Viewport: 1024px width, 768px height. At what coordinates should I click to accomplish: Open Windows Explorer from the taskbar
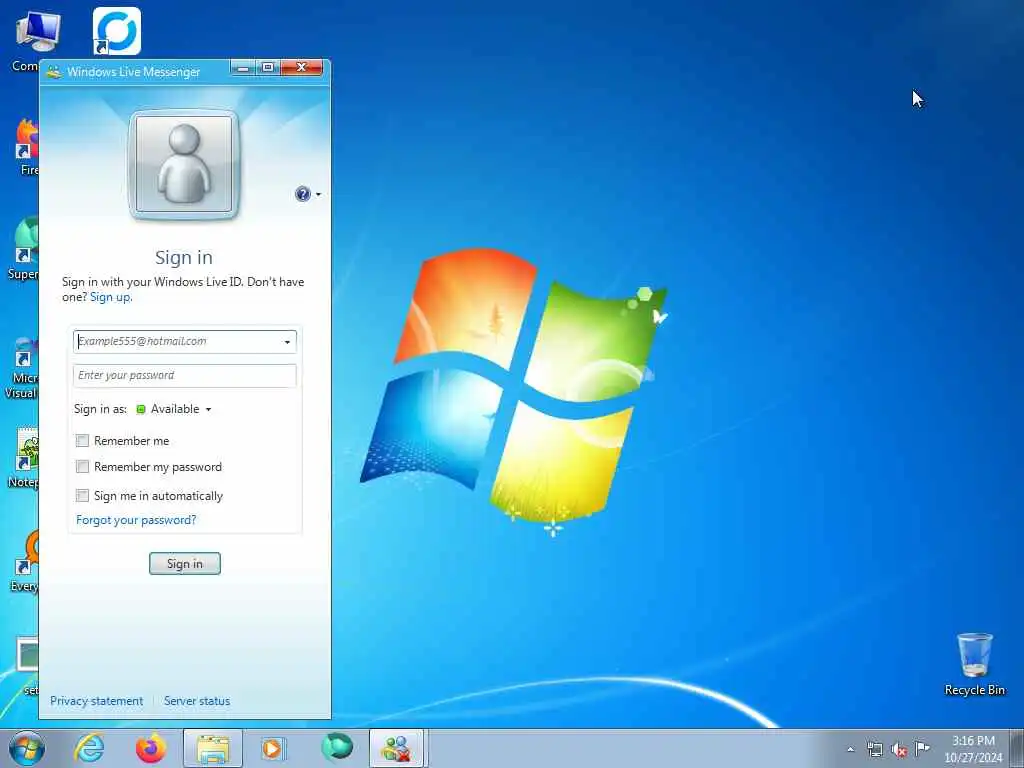click(x=213, y=748)
